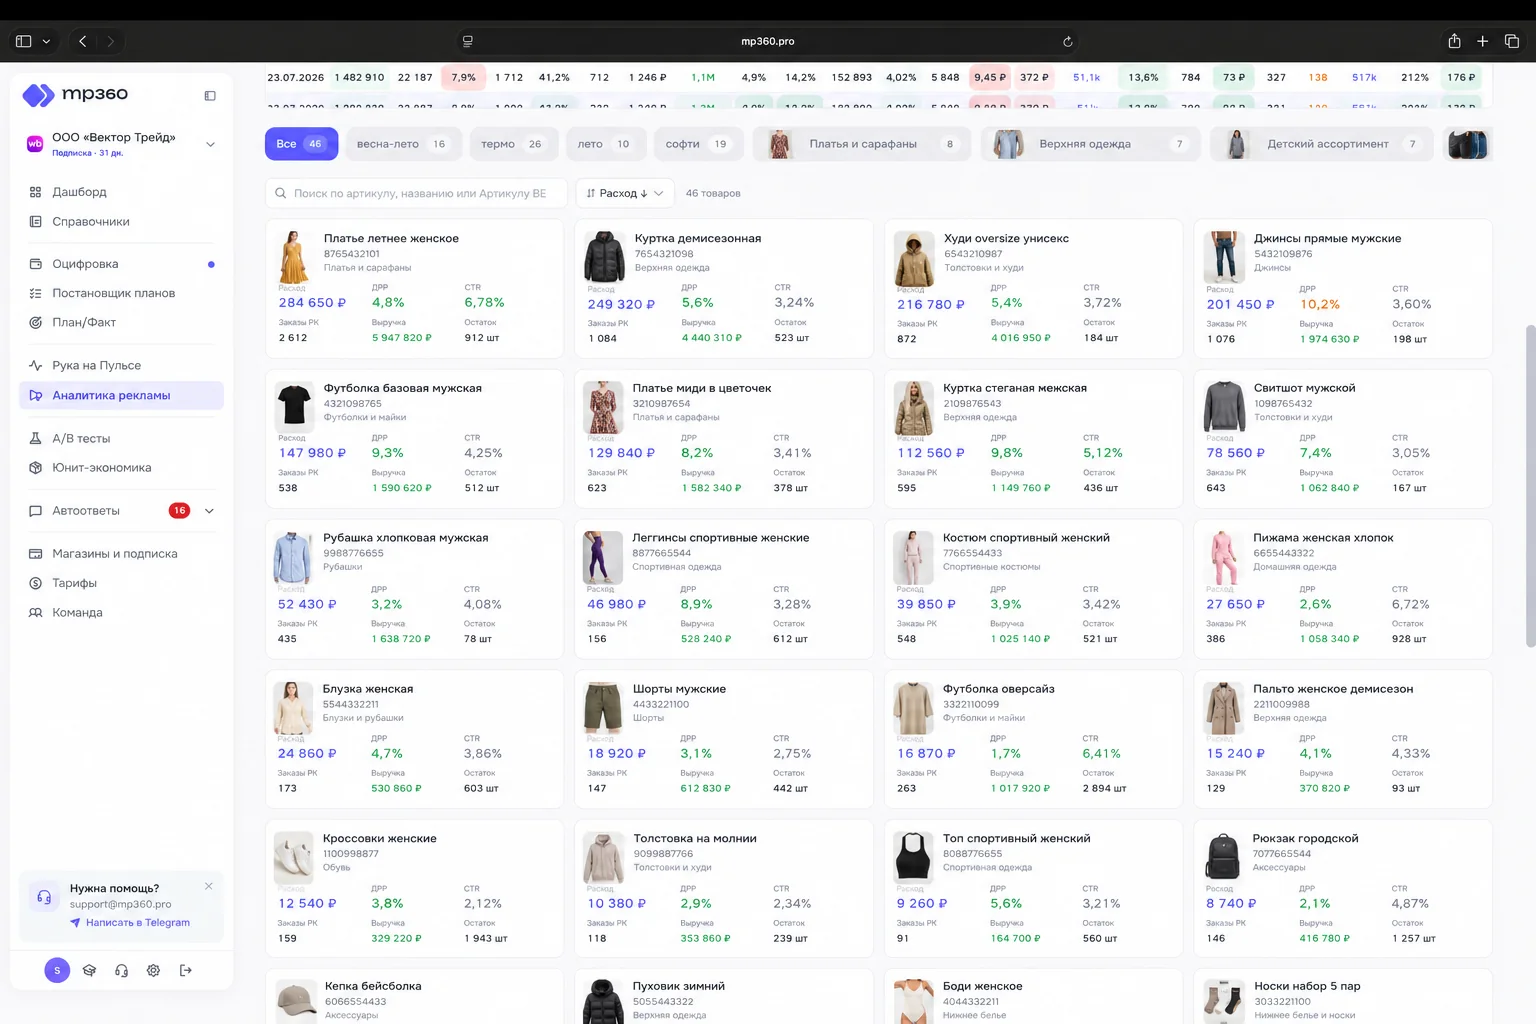The image size is (1536, 1024).
Task: Open the Дашборд sidebar icon
Action: click(x=36, y=192)
